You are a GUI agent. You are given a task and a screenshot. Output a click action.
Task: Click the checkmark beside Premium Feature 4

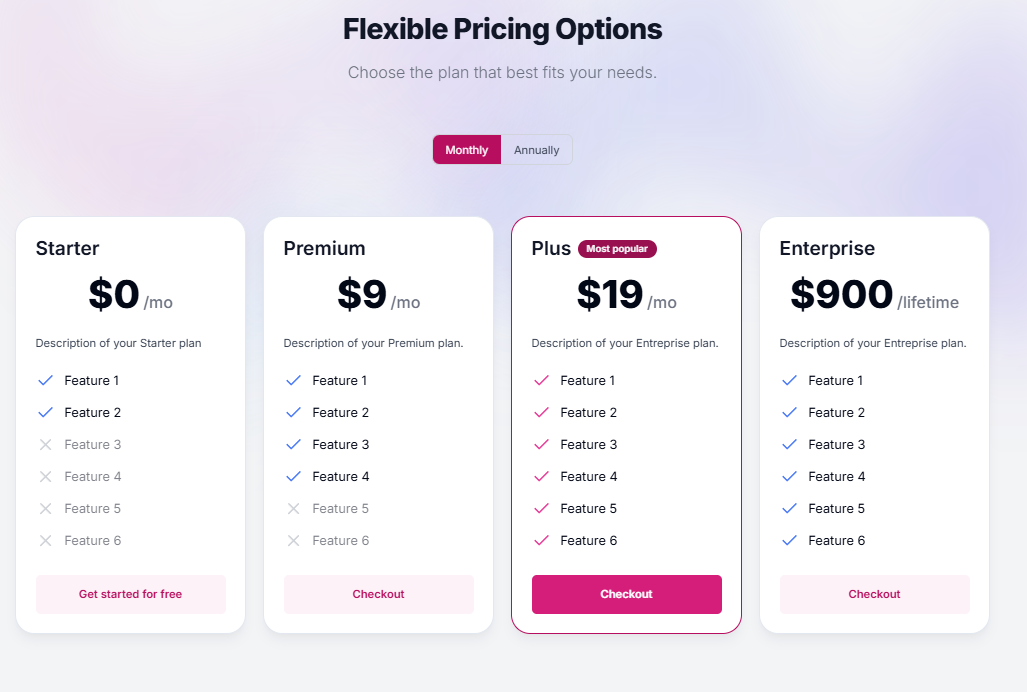[x=293, y=477]
